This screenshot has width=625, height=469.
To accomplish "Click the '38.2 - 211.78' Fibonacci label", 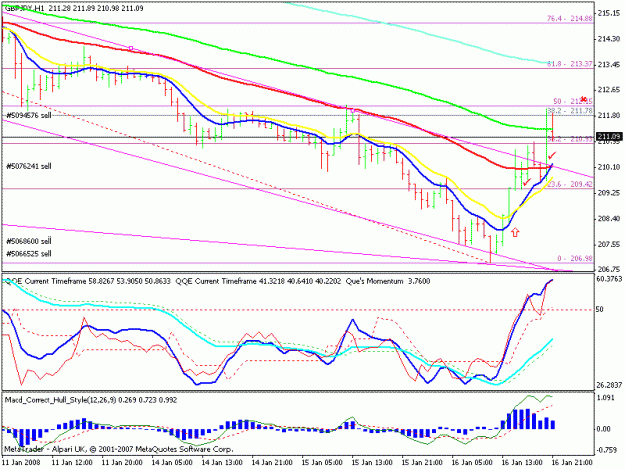I will (570, 110).
